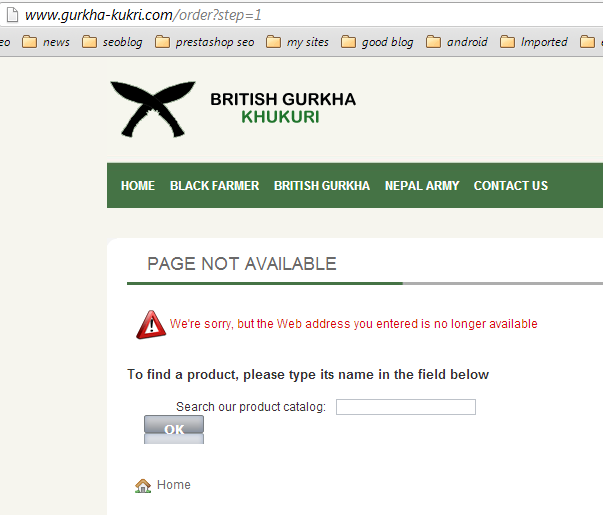Open the Imported bookmarks folder
Image resolution: width=603 pixels, height=515 pixels.
pos(534,42)
